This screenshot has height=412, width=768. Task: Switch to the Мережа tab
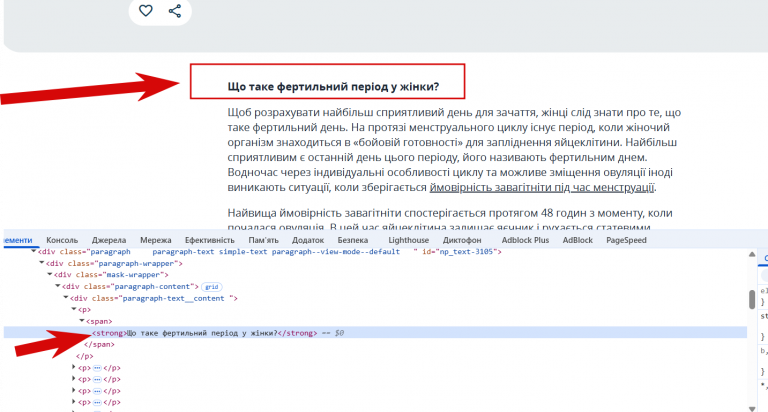click(x=156, y=240)
